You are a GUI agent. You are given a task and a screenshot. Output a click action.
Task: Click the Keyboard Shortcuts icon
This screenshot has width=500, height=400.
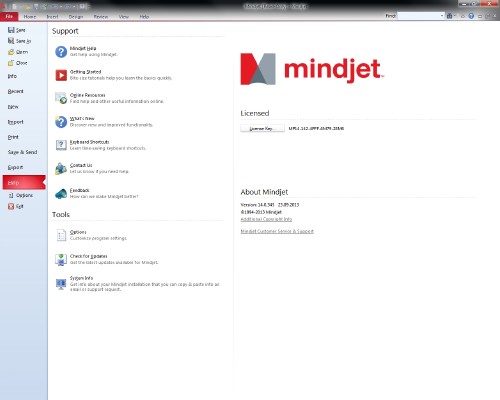pyautogui.click(x=61, y=145)
